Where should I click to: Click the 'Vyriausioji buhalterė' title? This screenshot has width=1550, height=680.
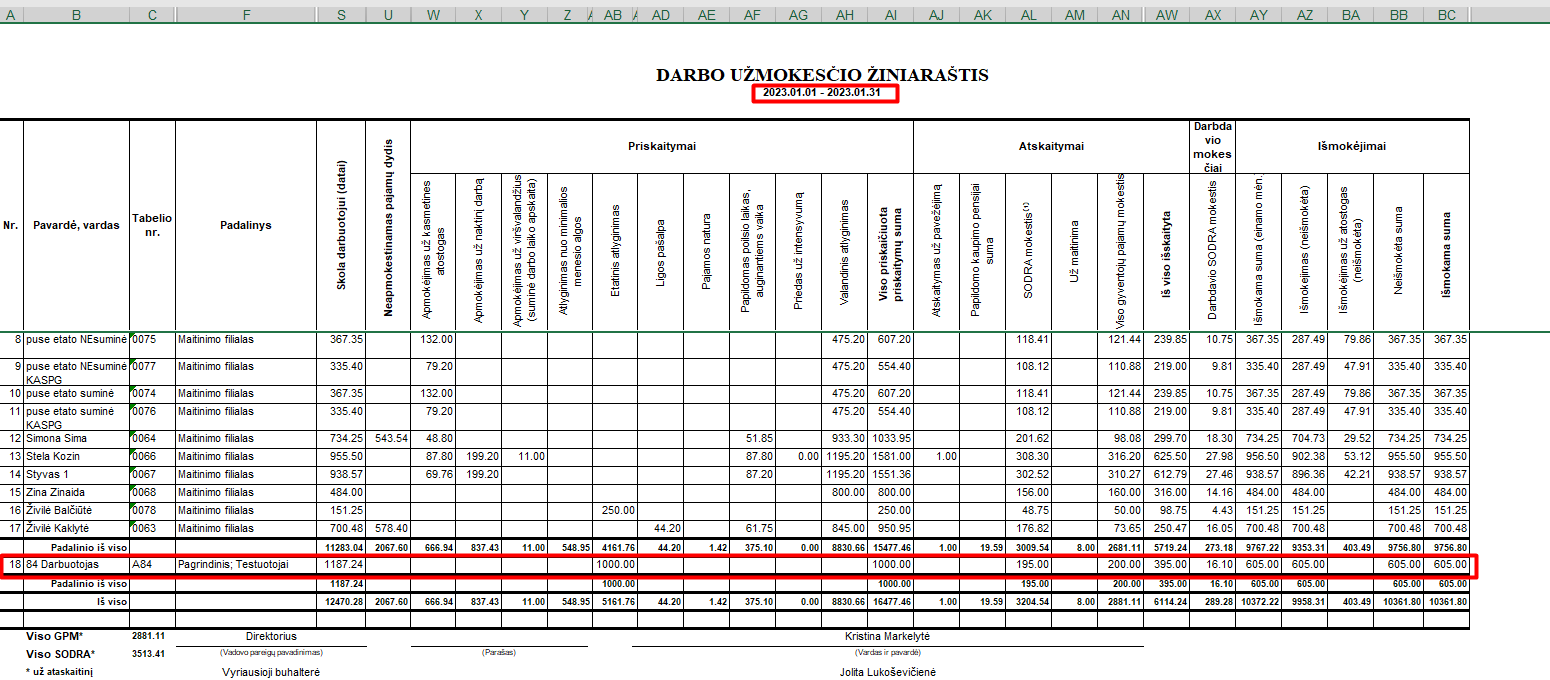click(x=270, y=673)
